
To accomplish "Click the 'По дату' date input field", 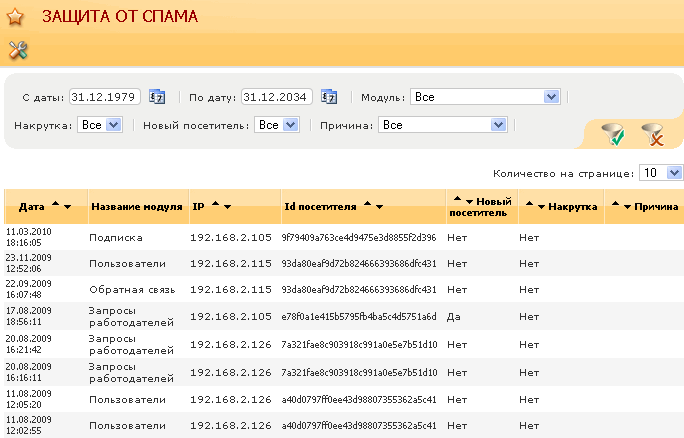I will click(276, 97).
